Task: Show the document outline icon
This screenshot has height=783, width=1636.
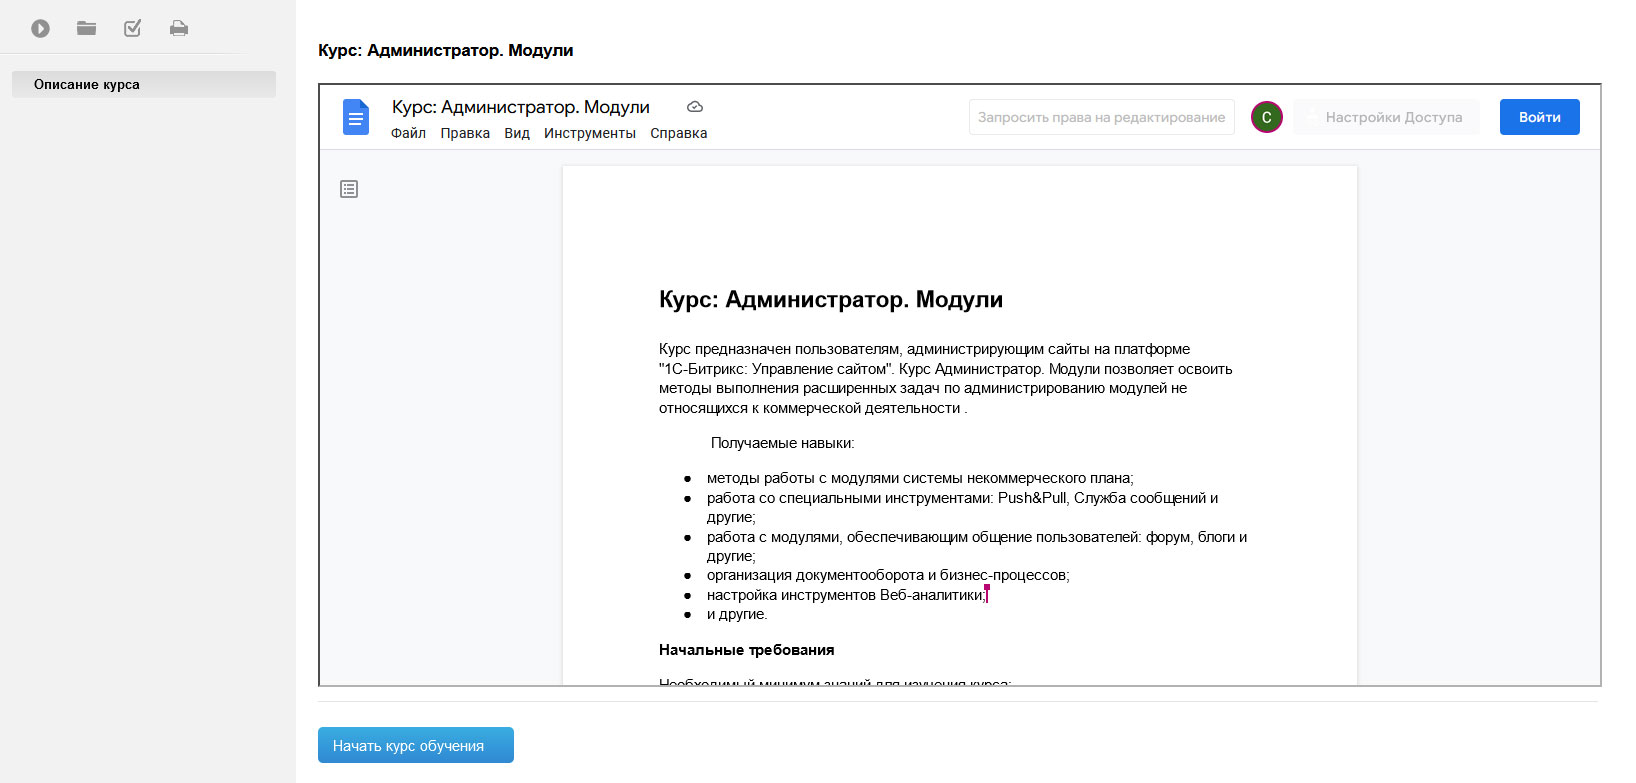Action: 349,189
